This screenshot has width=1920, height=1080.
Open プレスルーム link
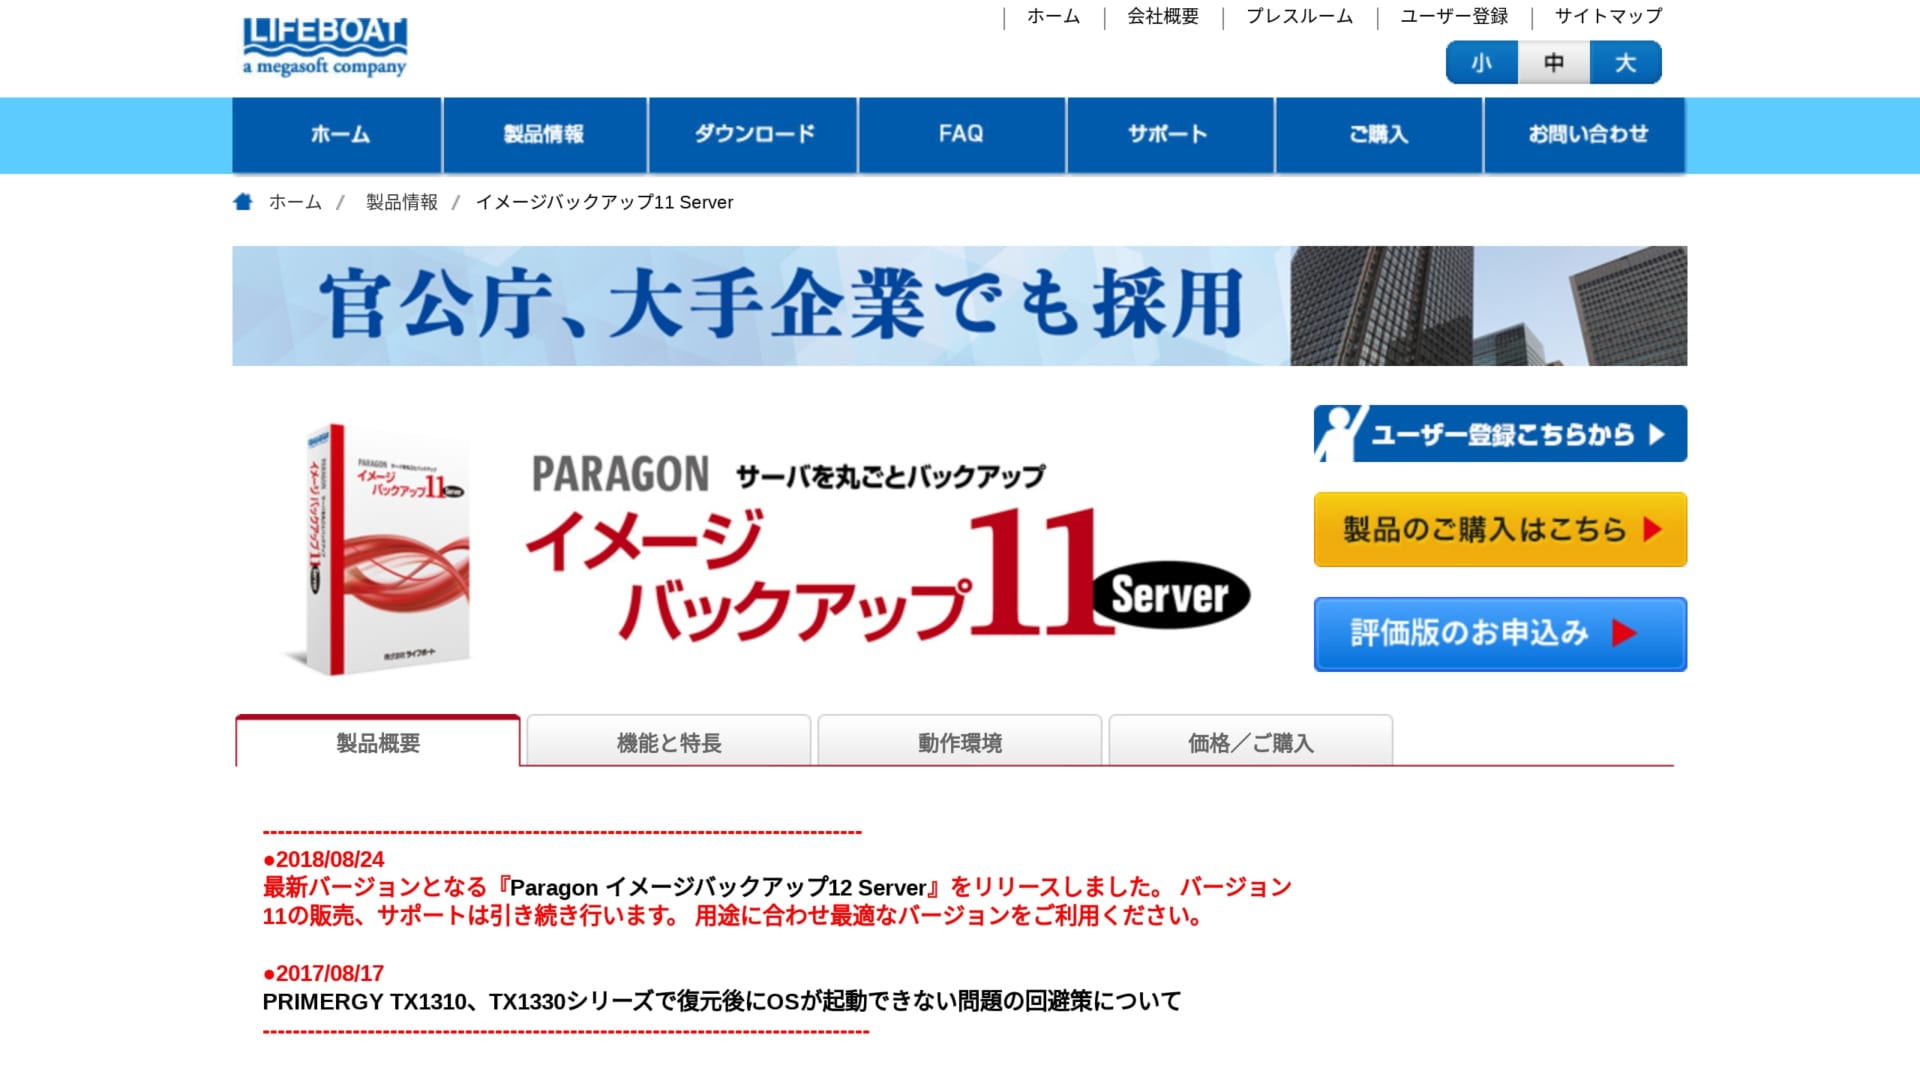[x=1300, y=17]
